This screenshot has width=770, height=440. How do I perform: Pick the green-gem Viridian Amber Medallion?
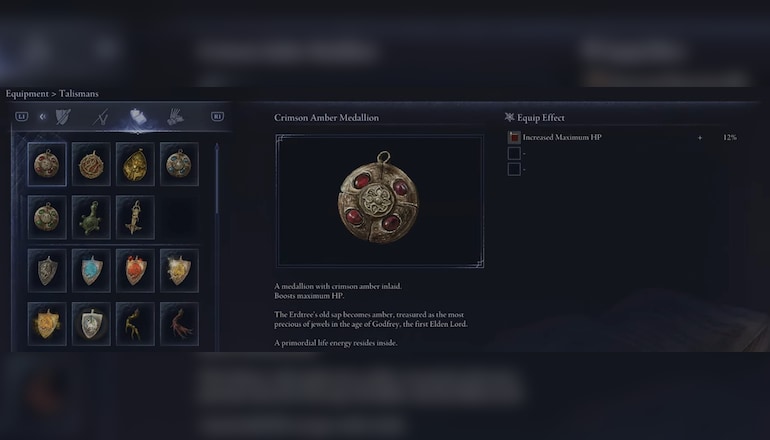point(47,218)
